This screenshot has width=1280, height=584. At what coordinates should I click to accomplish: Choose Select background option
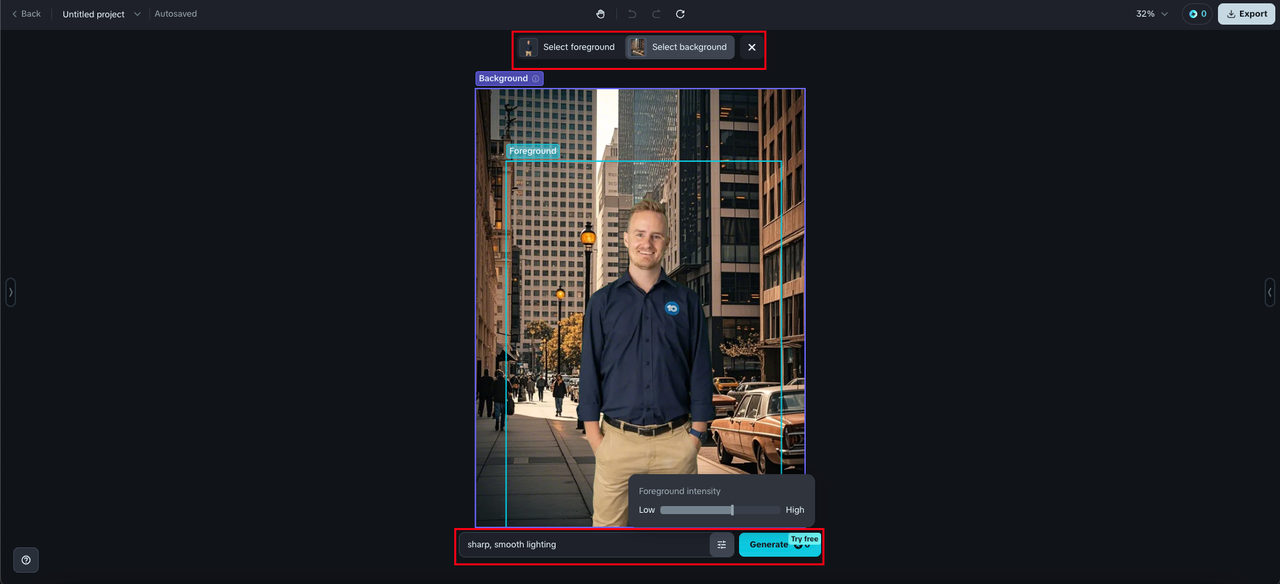[680, 47]
